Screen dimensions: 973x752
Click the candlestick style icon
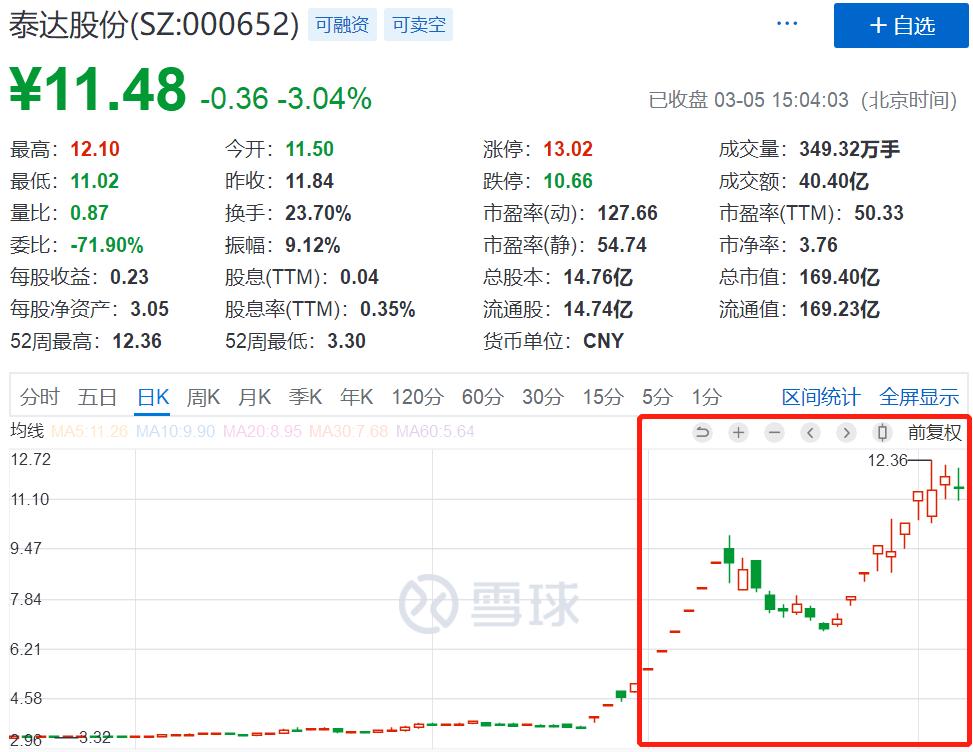point(880,432)
